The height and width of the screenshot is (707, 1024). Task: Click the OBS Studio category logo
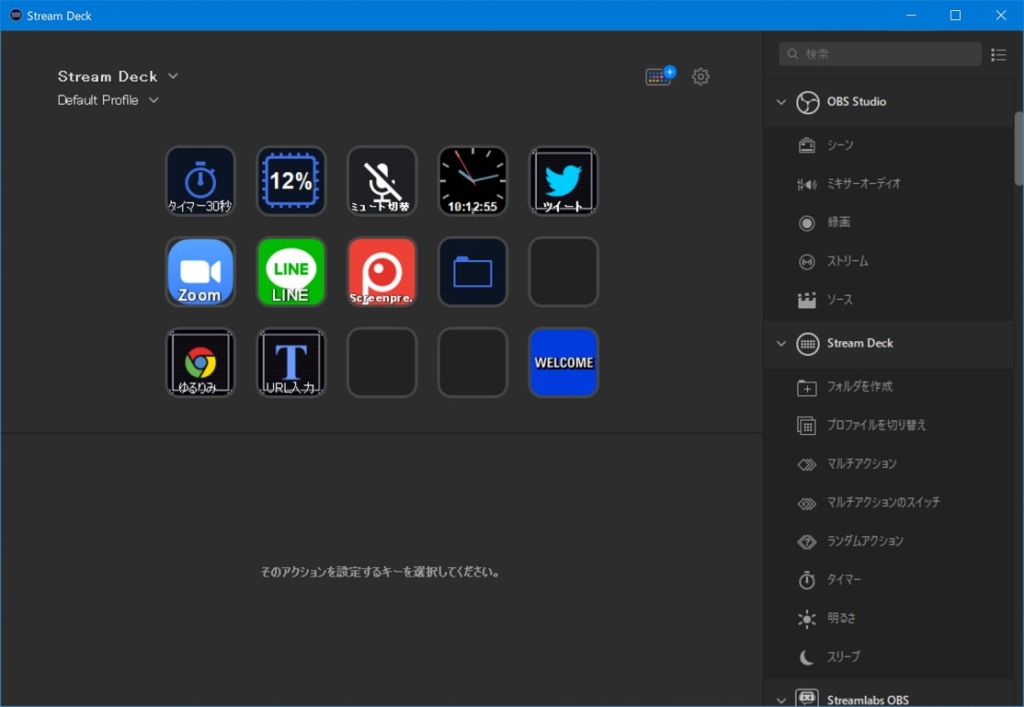(x=808, y=102)
